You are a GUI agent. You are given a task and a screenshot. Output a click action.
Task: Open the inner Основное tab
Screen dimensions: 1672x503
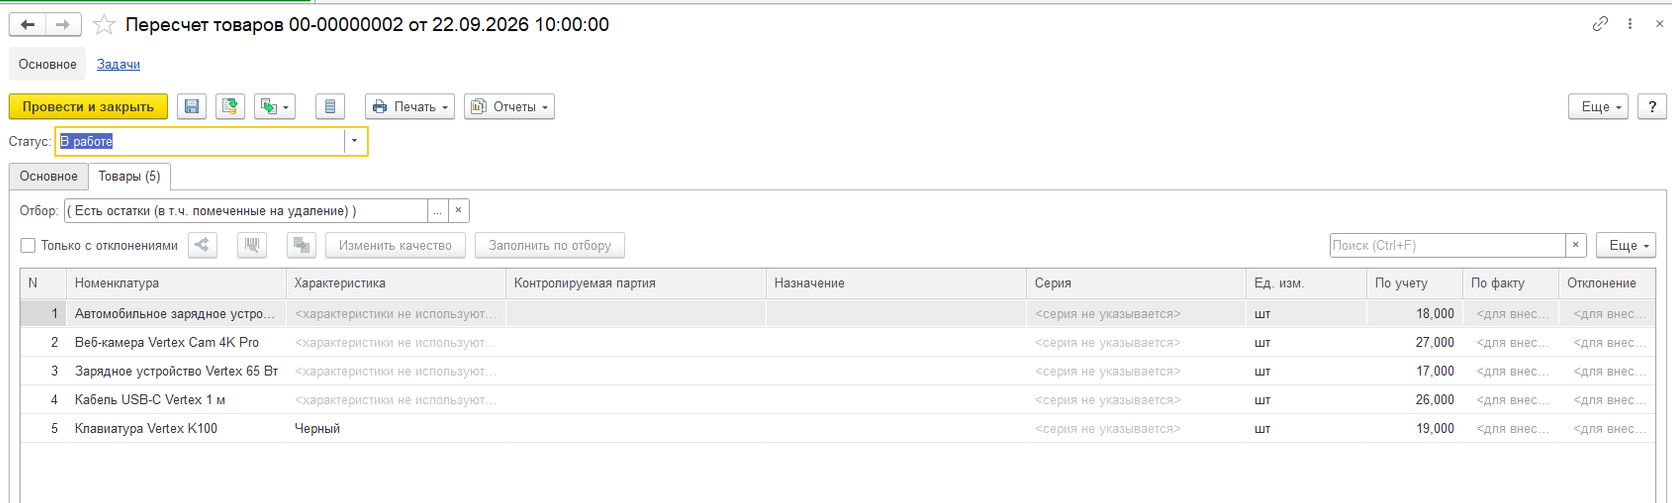point(49,176)
